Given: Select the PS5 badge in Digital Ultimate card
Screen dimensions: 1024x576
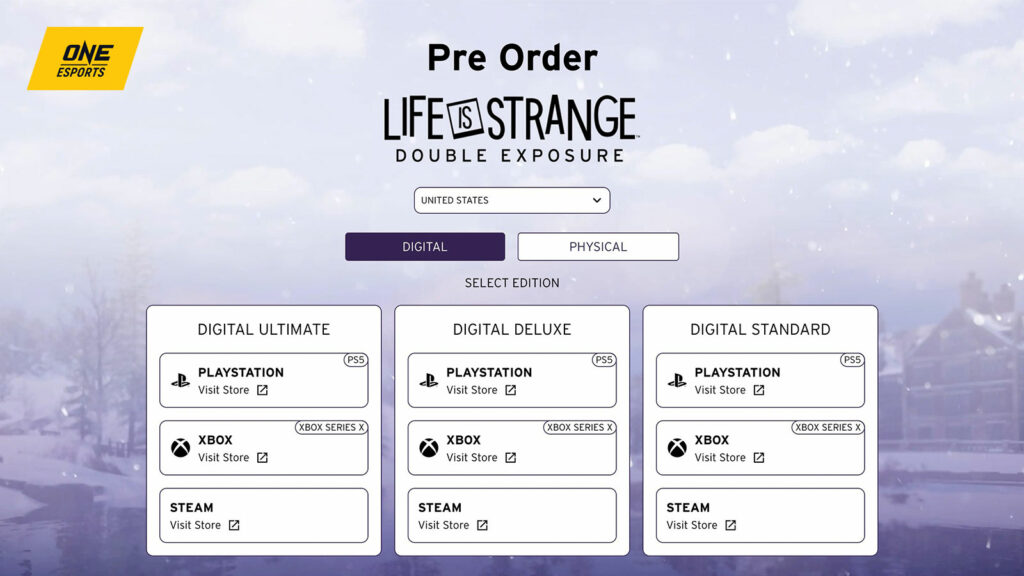Looking at the screenshot, I should (355, 359).
